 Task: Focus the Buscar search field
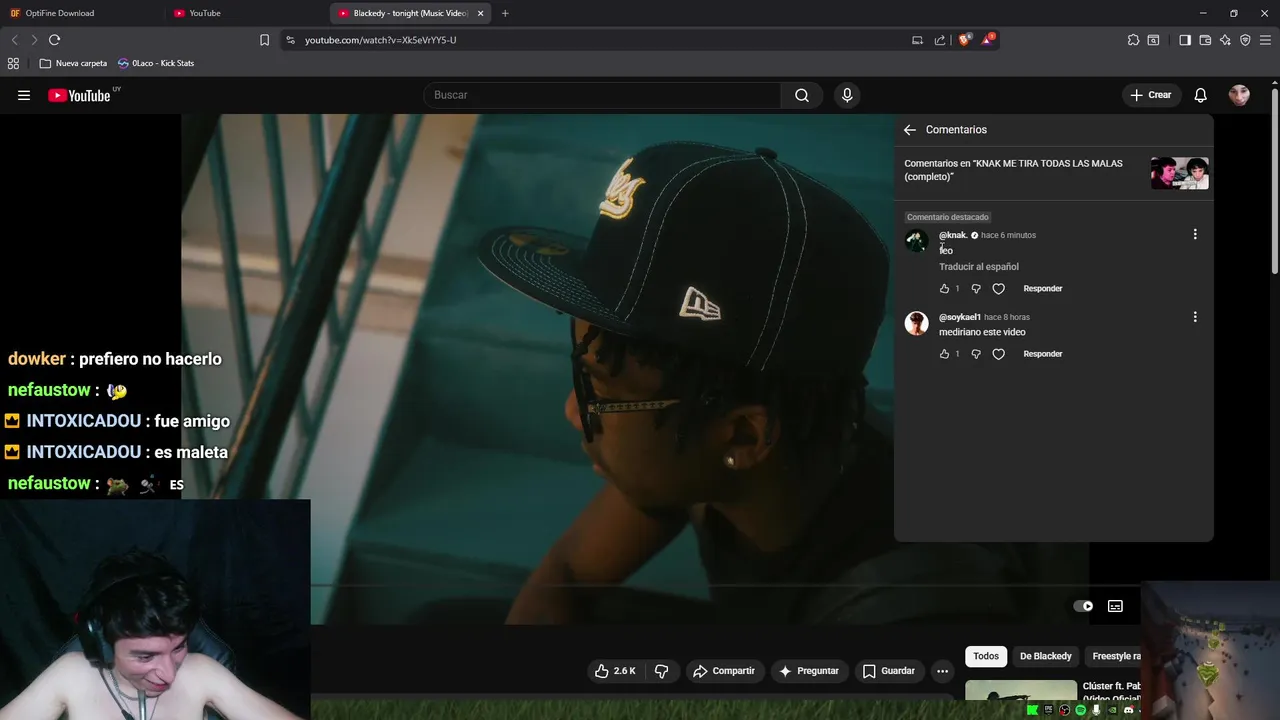(603, 95)
